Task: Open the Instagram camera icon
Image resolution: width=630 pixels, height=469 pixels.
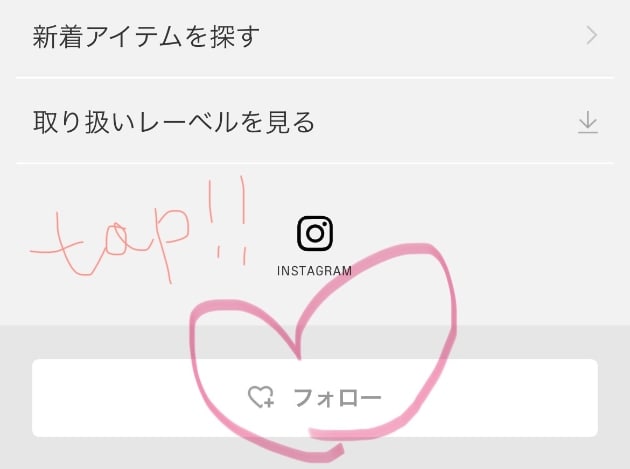Action: coord(315,233)
